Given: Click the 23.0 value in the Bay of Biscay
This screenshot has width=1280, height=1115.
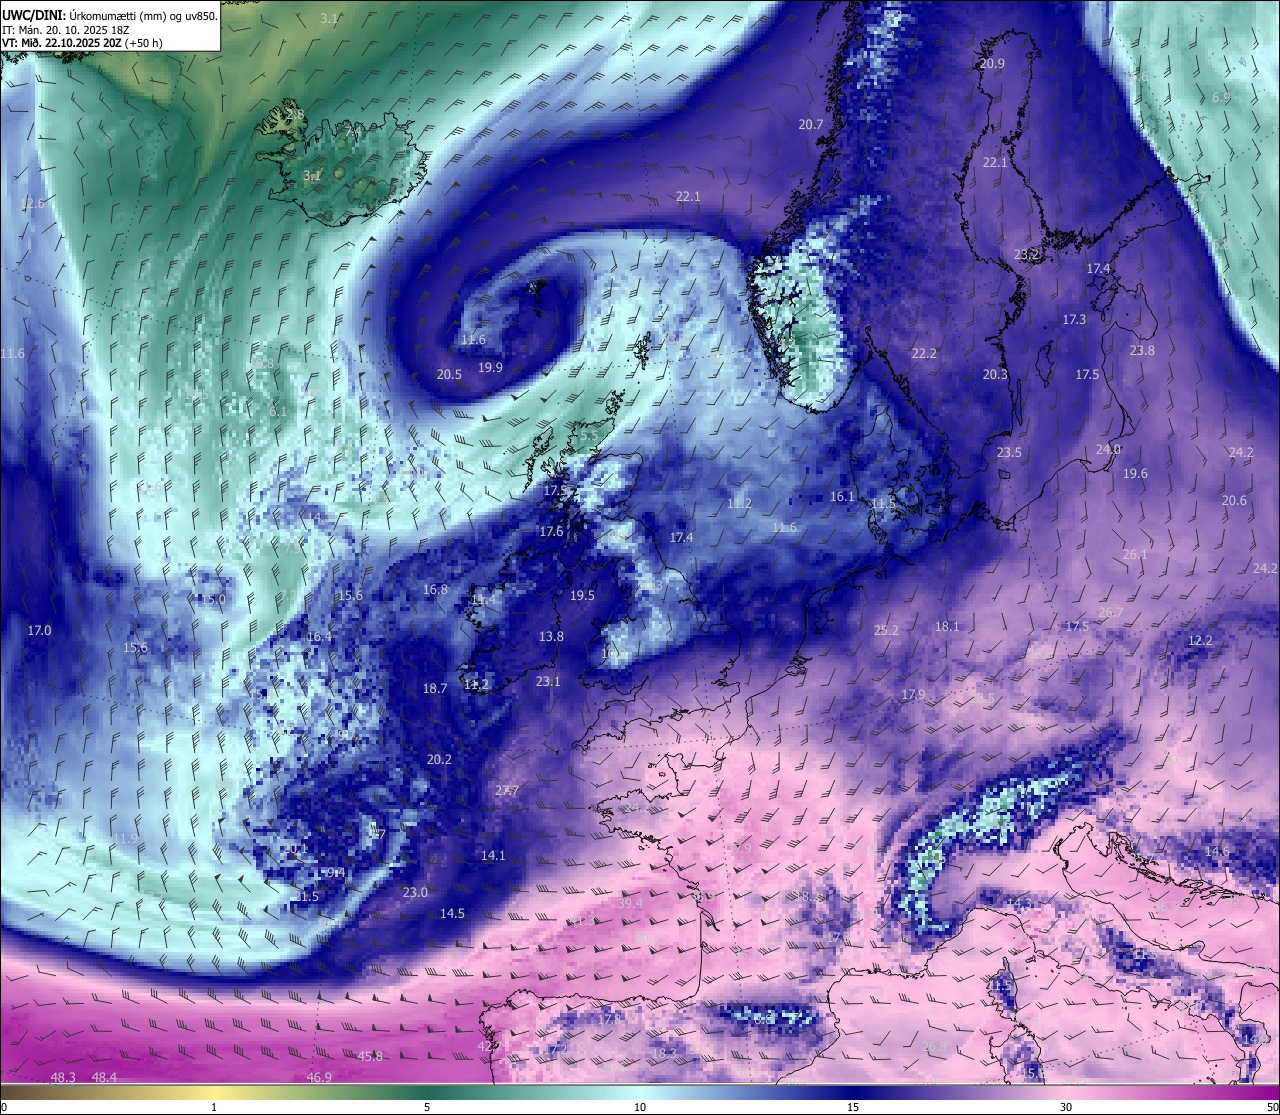Looking at the screenshot, I should (x=415, y=892).
